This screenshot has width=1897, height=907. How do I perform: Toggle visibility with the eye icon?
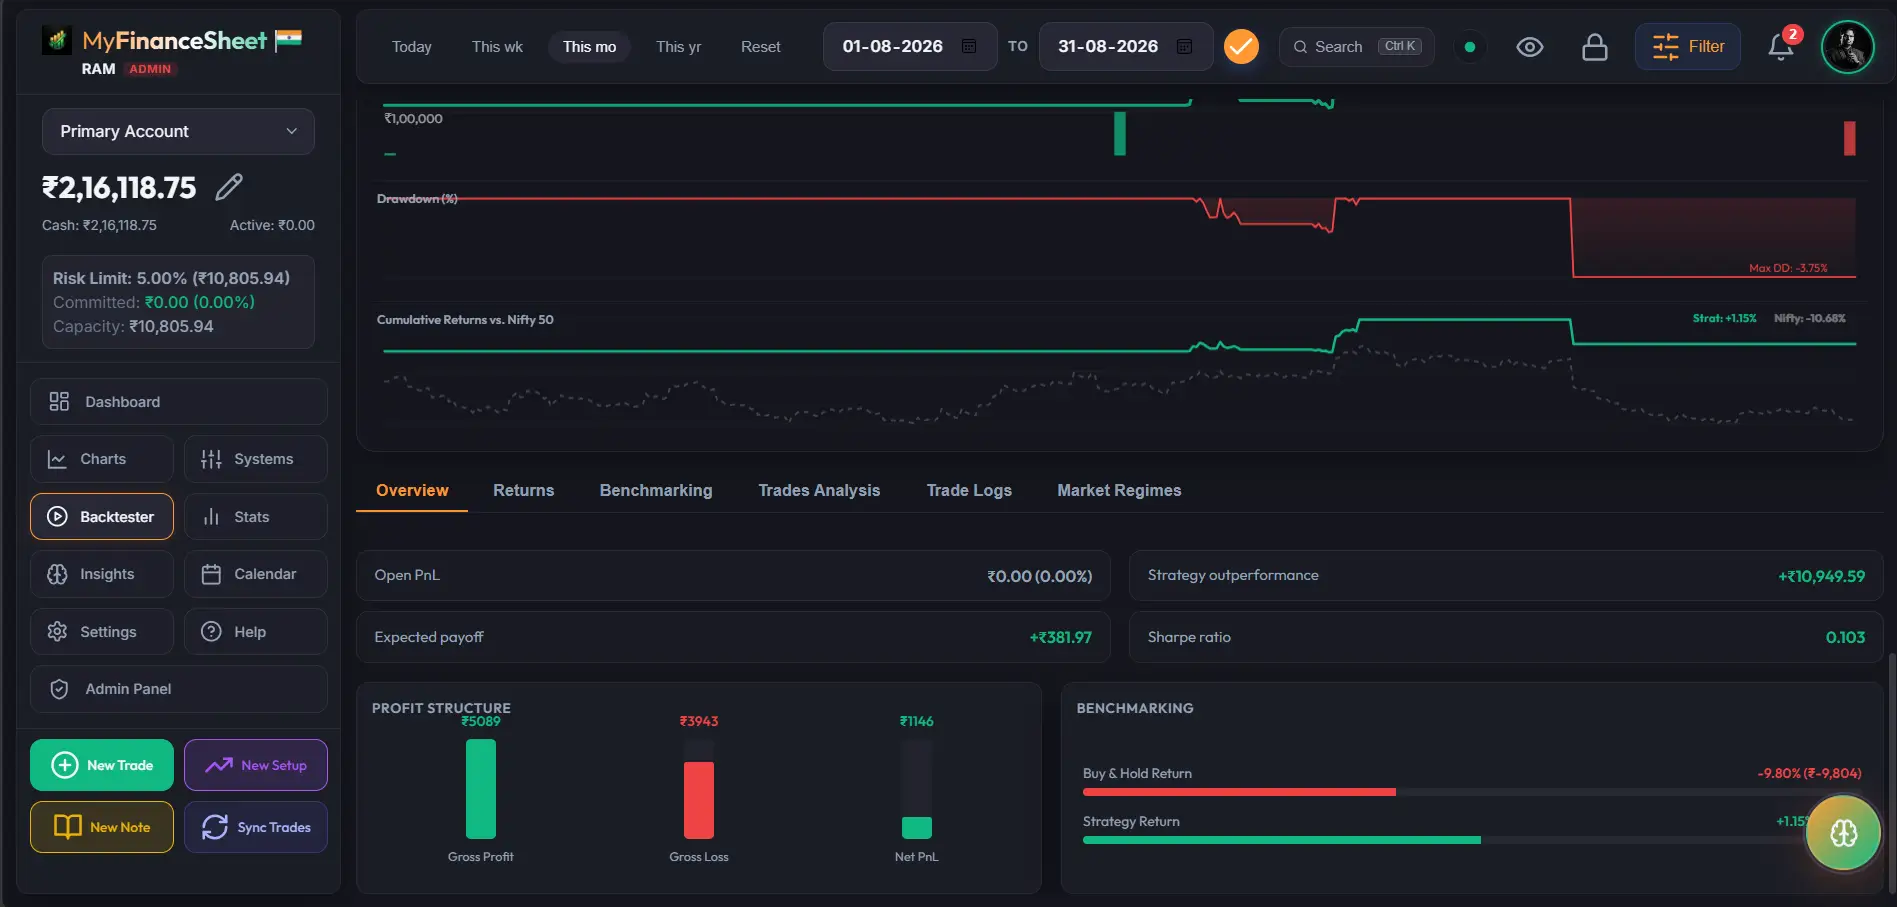pyautogui.click(x=1529, y=46)
